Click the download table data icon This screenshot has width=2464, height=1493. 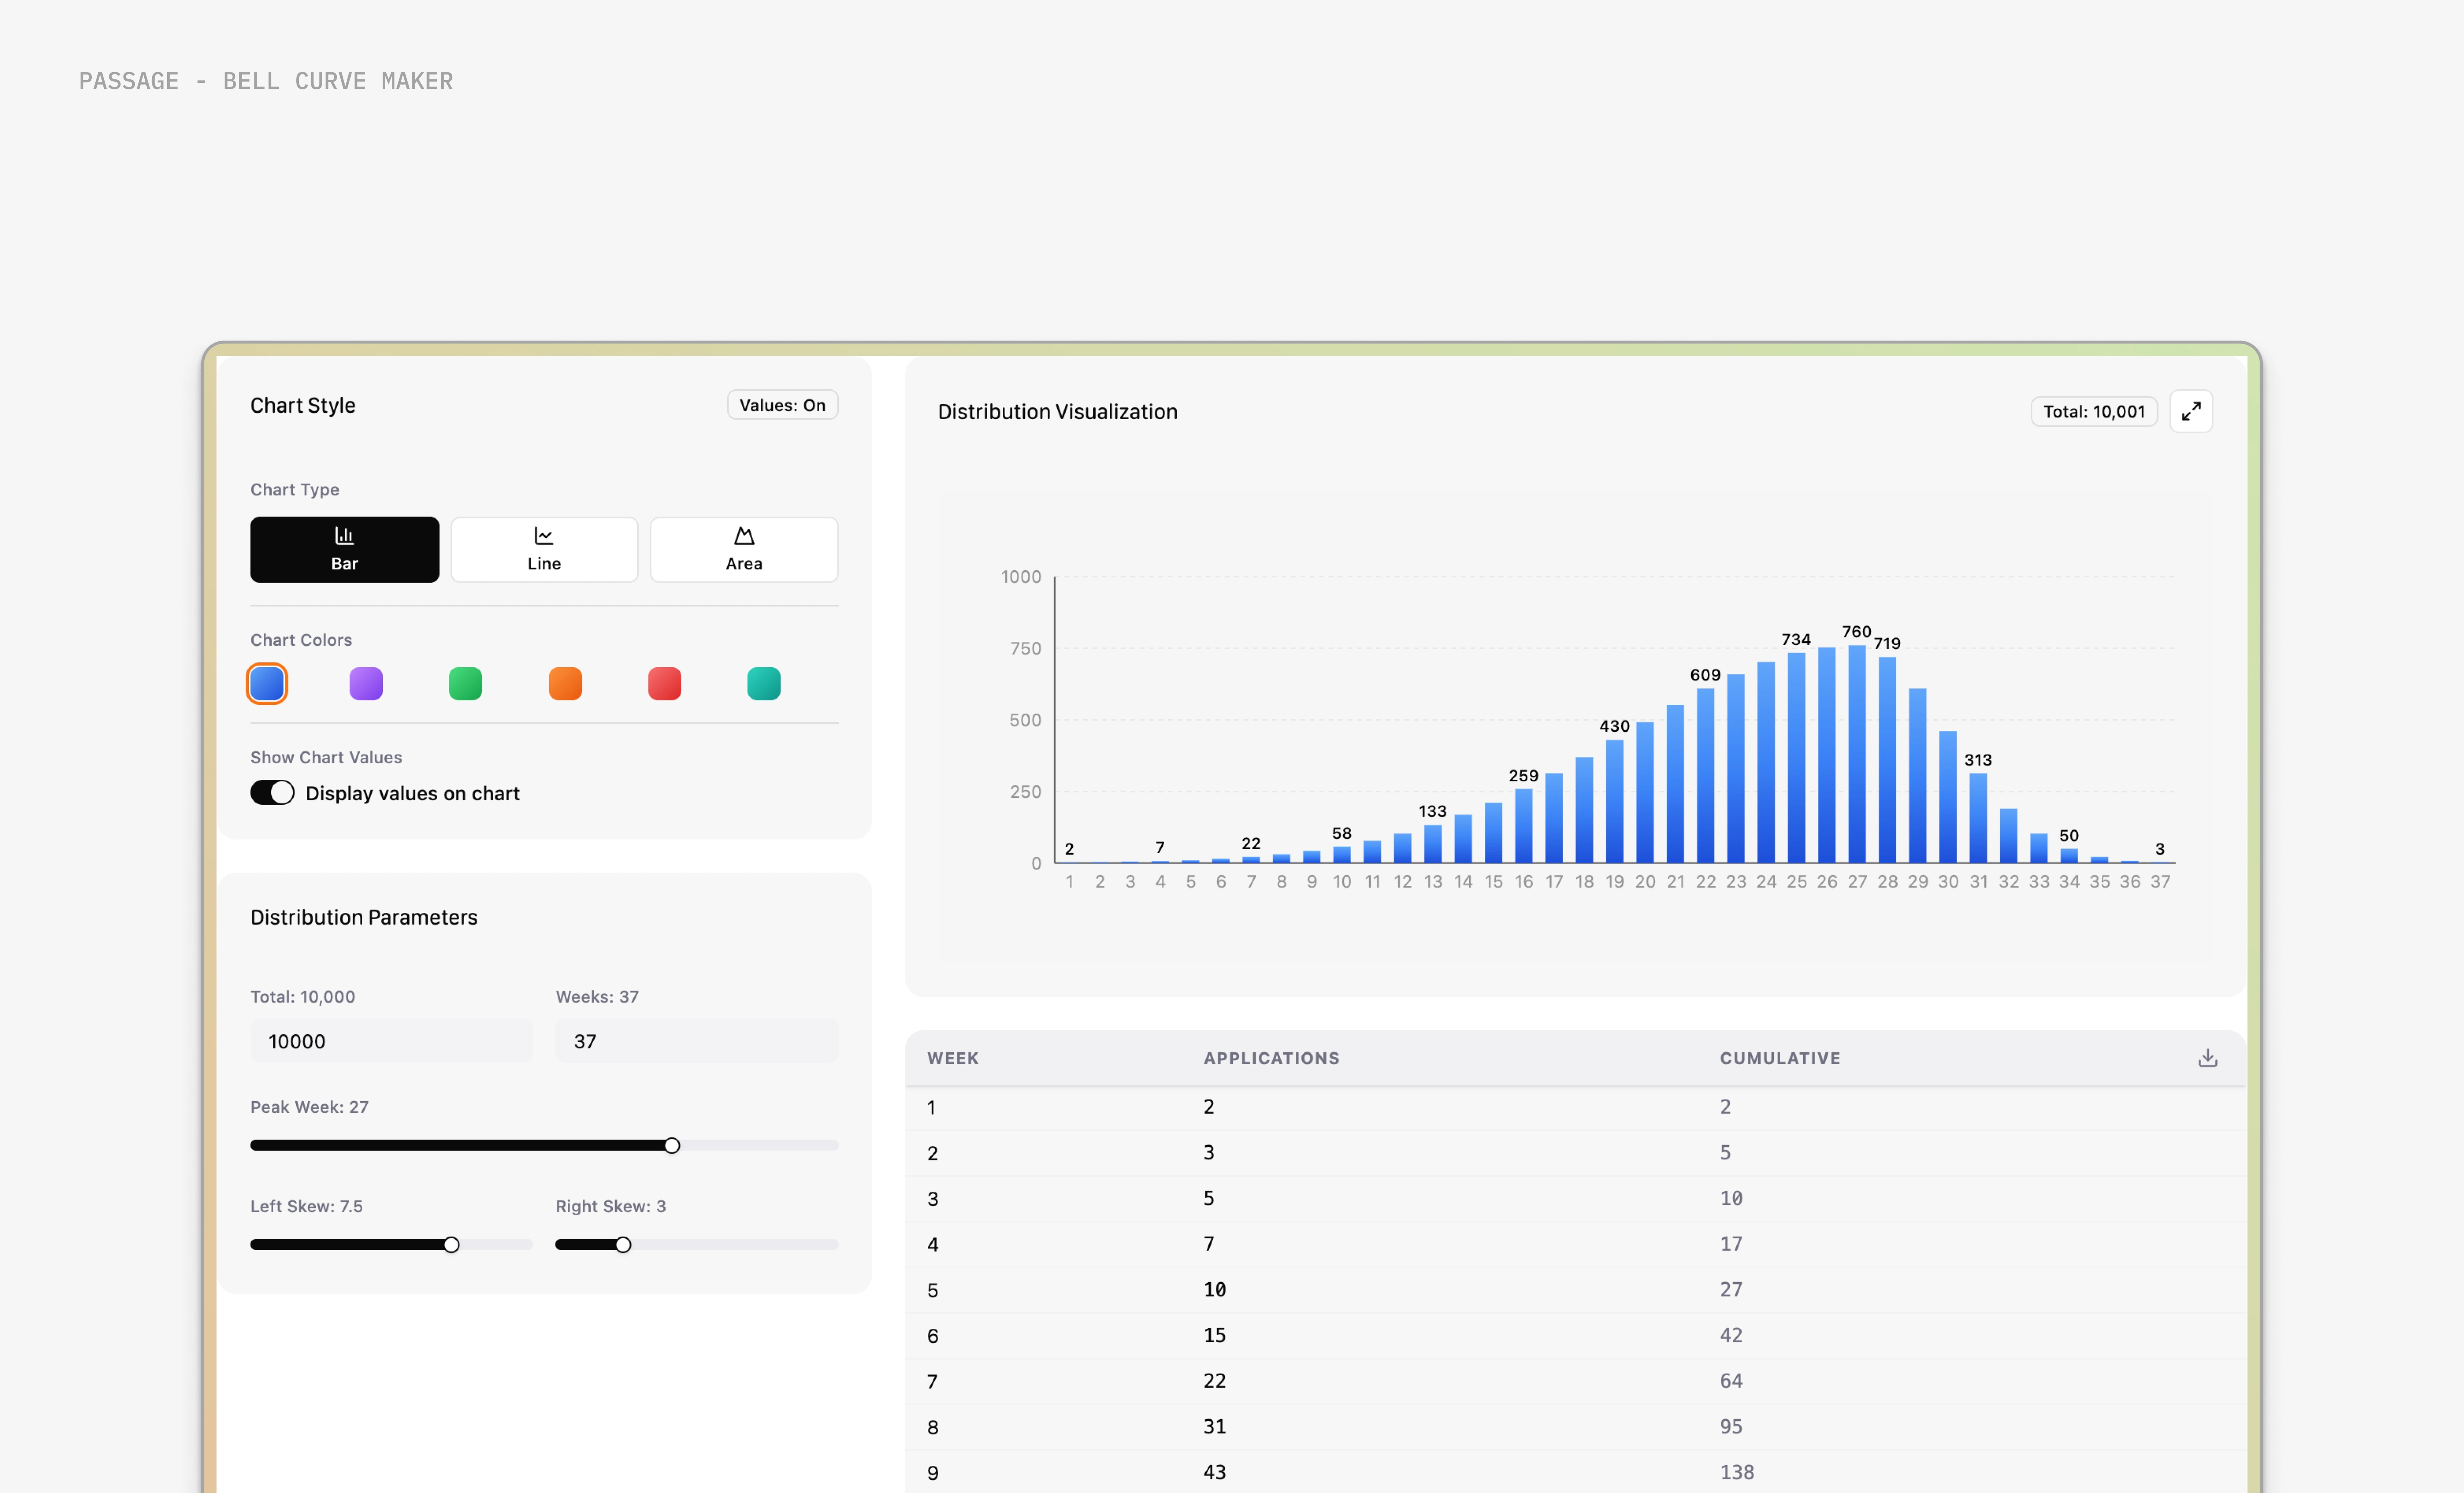coord(2207,1058)
